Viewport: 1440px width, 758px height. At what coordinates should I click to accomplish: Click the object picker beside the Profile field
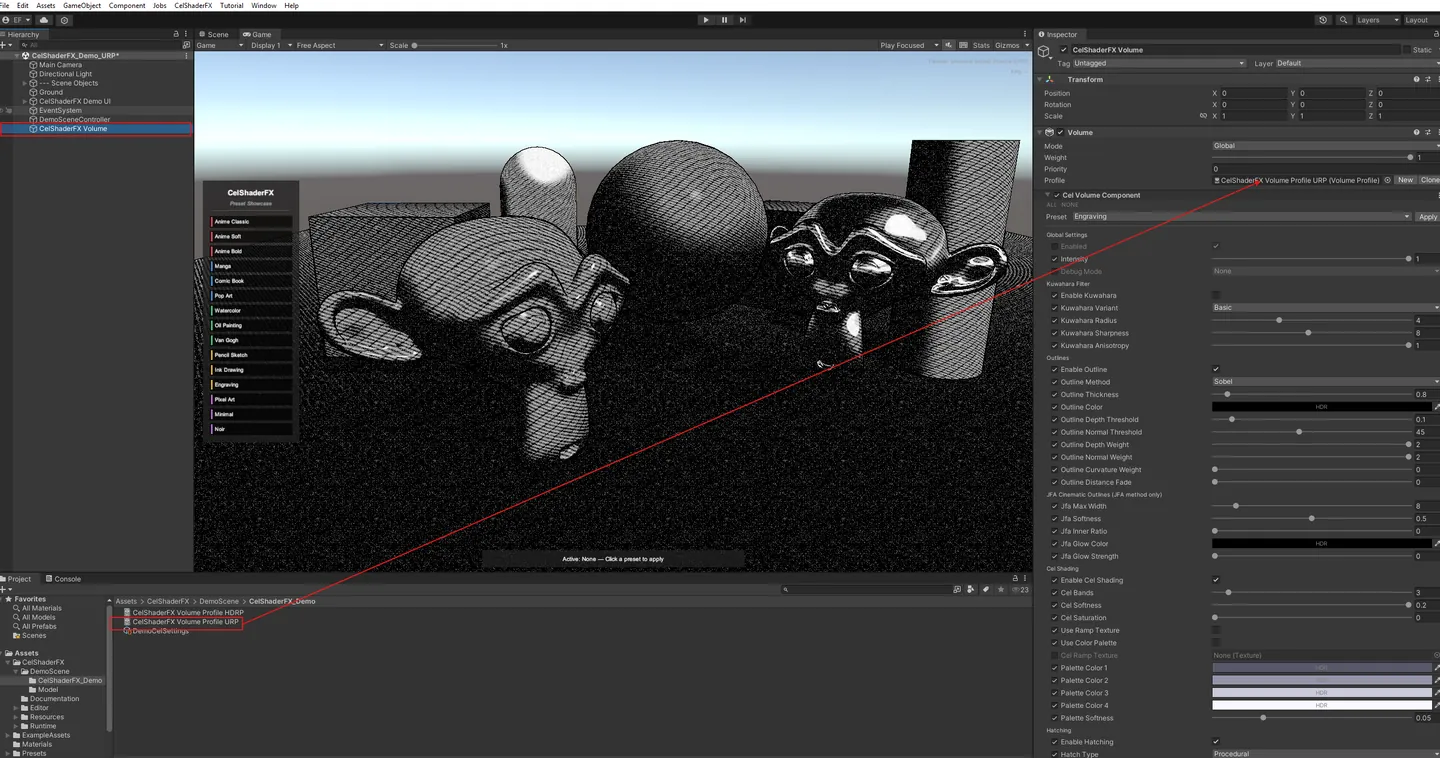click(1387, 180)
